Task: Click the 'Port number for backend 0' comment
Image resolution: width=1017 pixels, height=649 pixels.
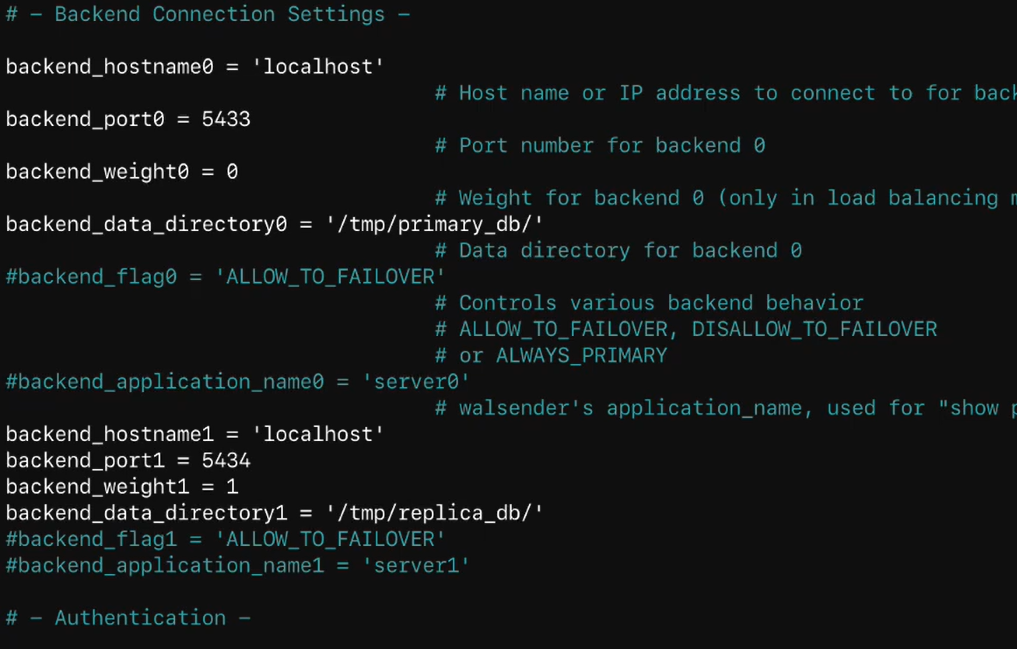Action: [600, 146]
